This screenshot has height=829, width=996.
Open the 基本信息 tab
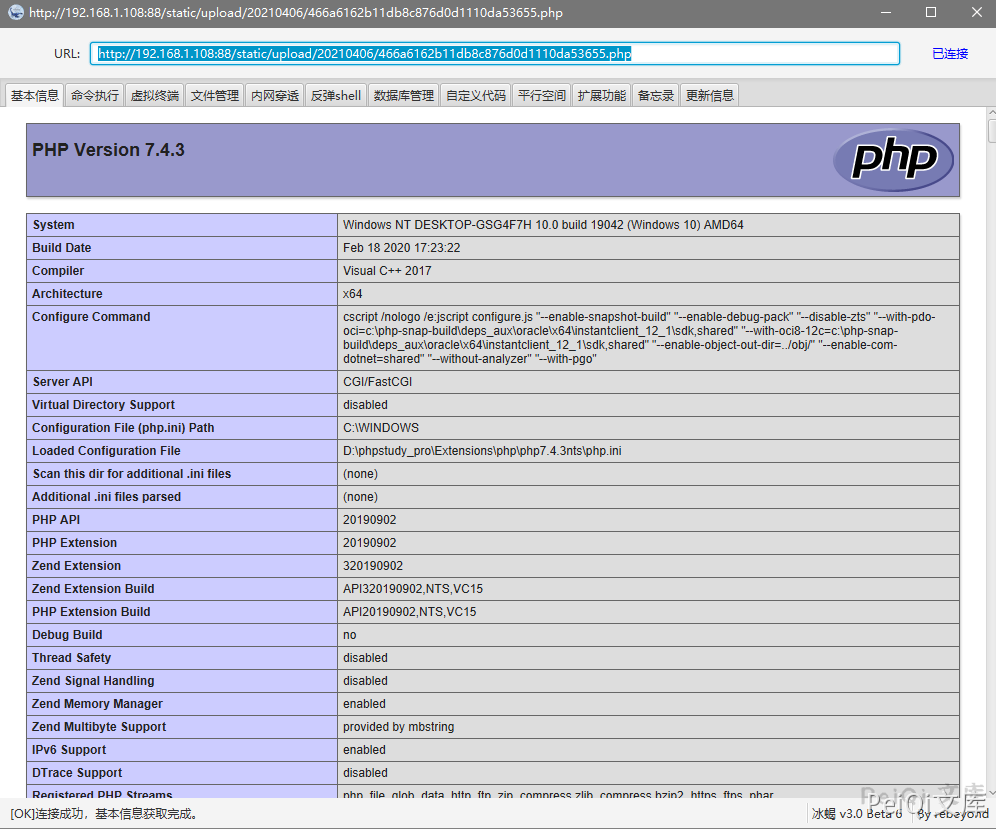pos(34,95)
